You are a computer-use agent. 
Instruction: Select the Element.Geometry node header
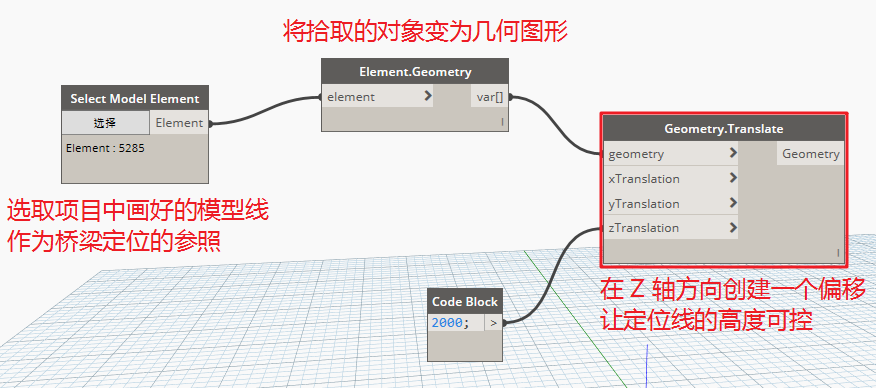(415, 72)
